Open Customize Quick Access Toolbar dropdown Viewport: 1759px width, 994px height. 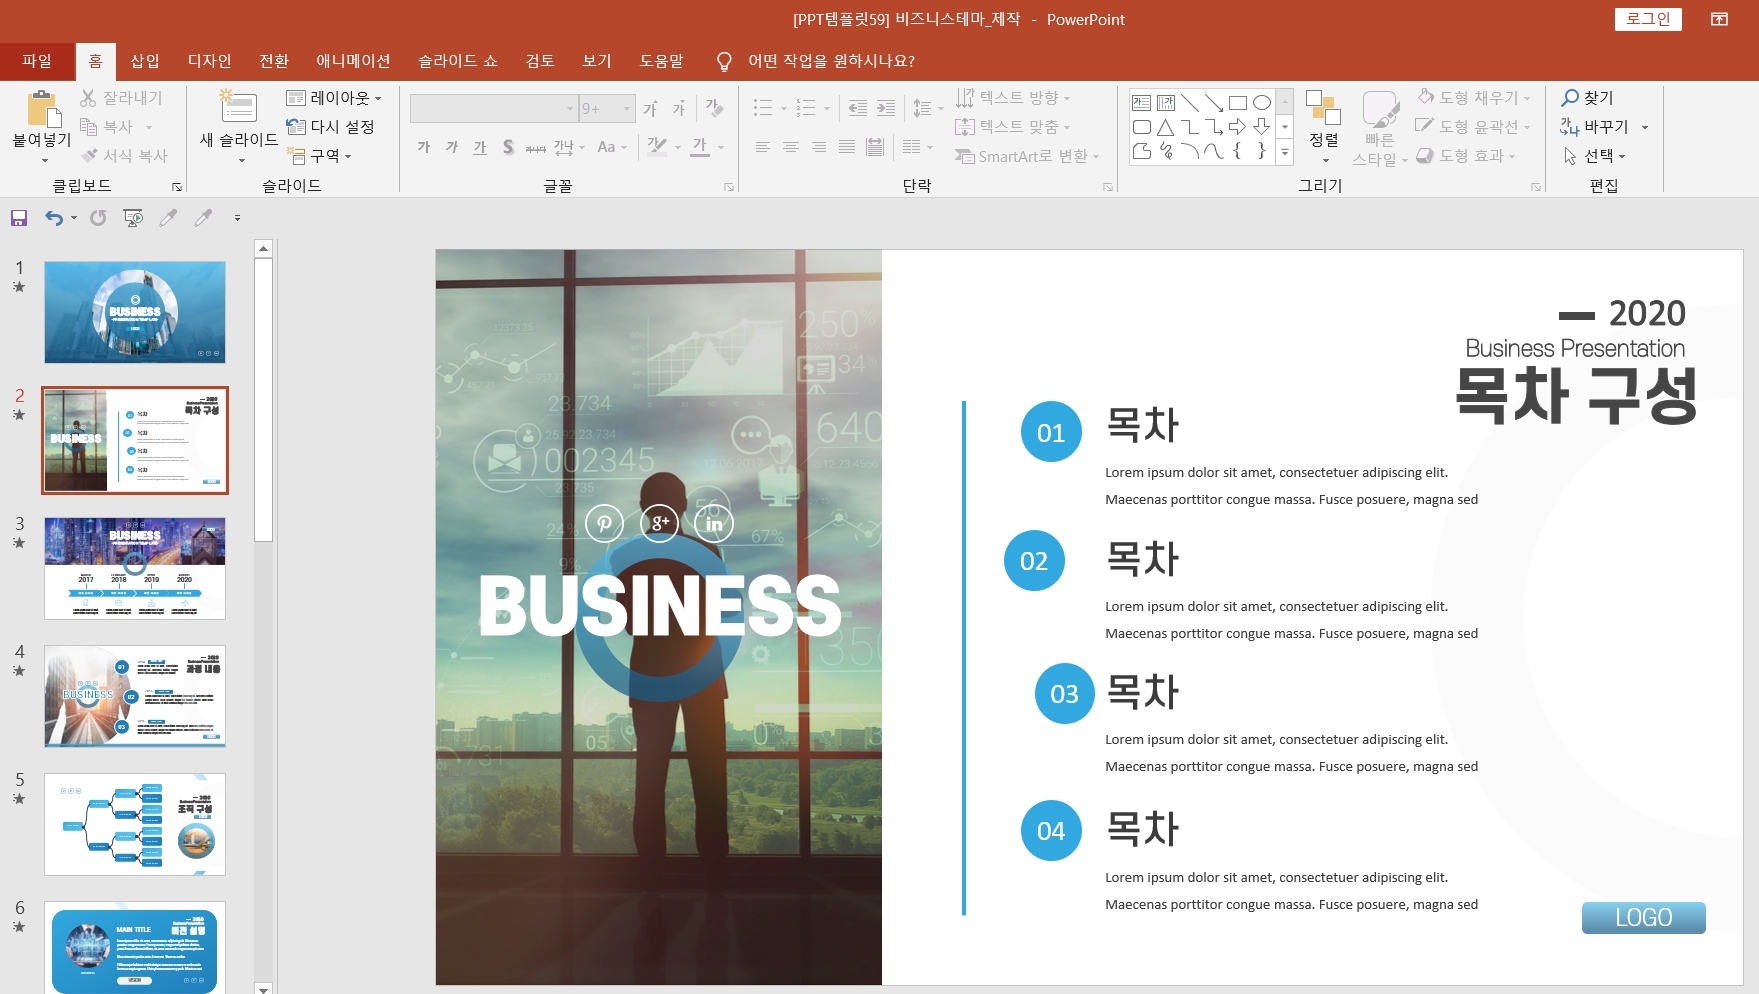pos(237,218)
